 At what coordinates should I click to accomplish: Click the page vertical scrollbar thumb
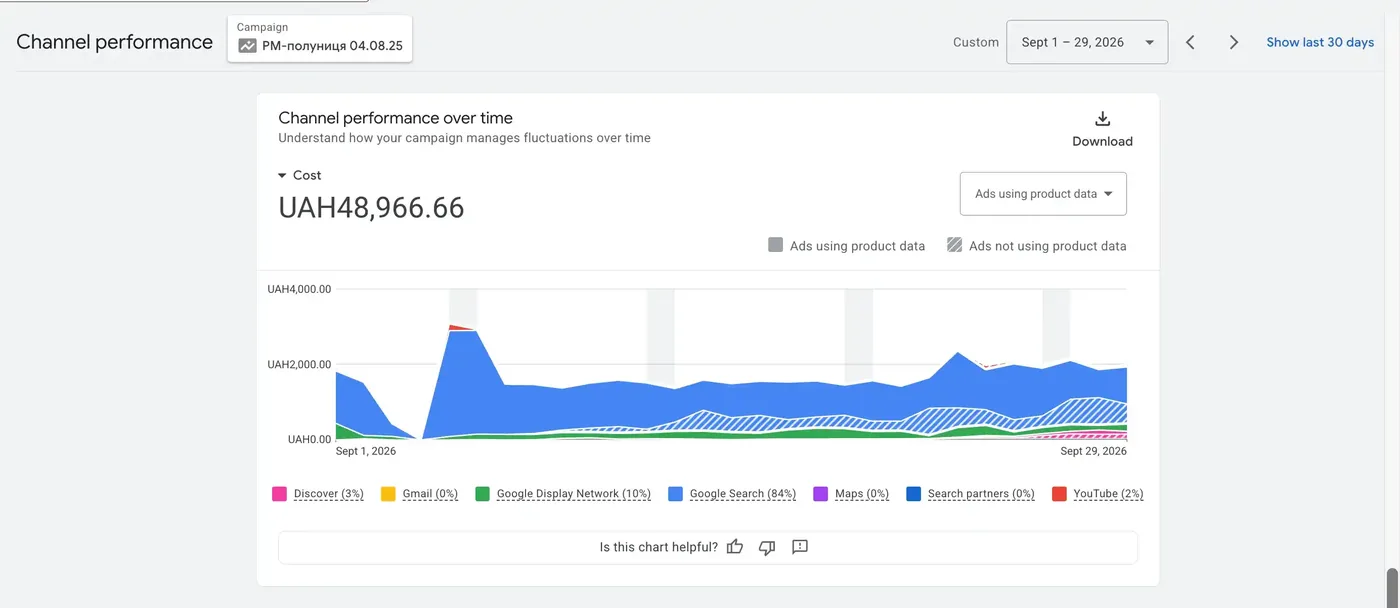[x=1392, y=586]
